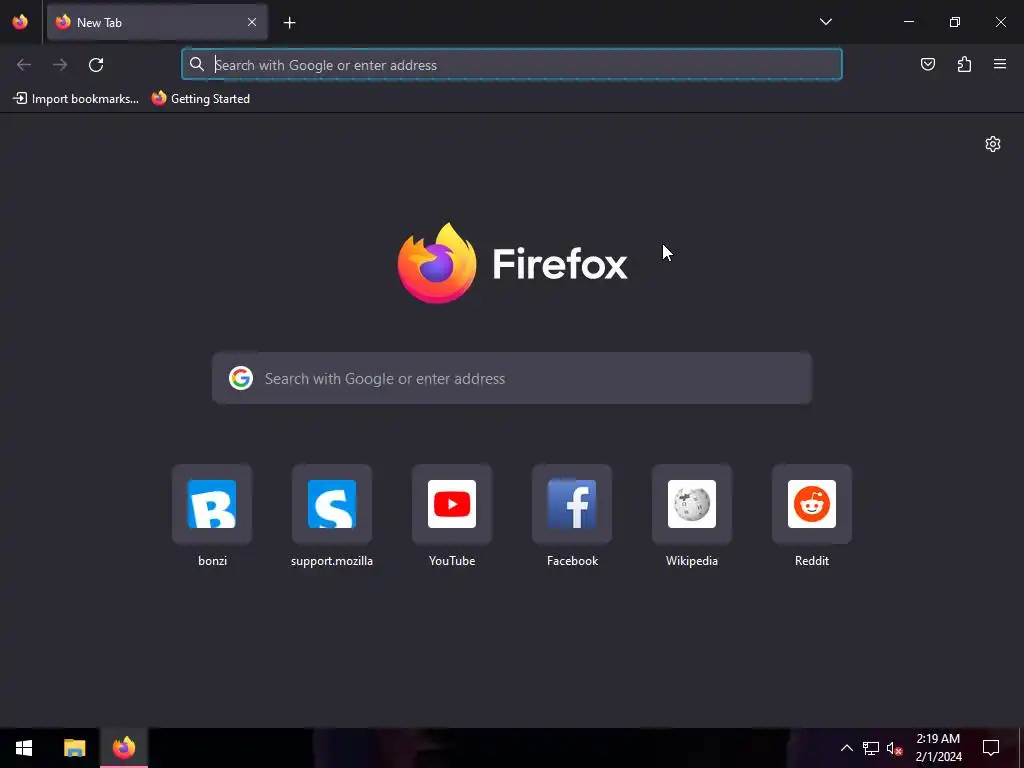Click the Firefox taskbar icon
This screenshot has height=768, width=1024.
[x=124, y=748]
